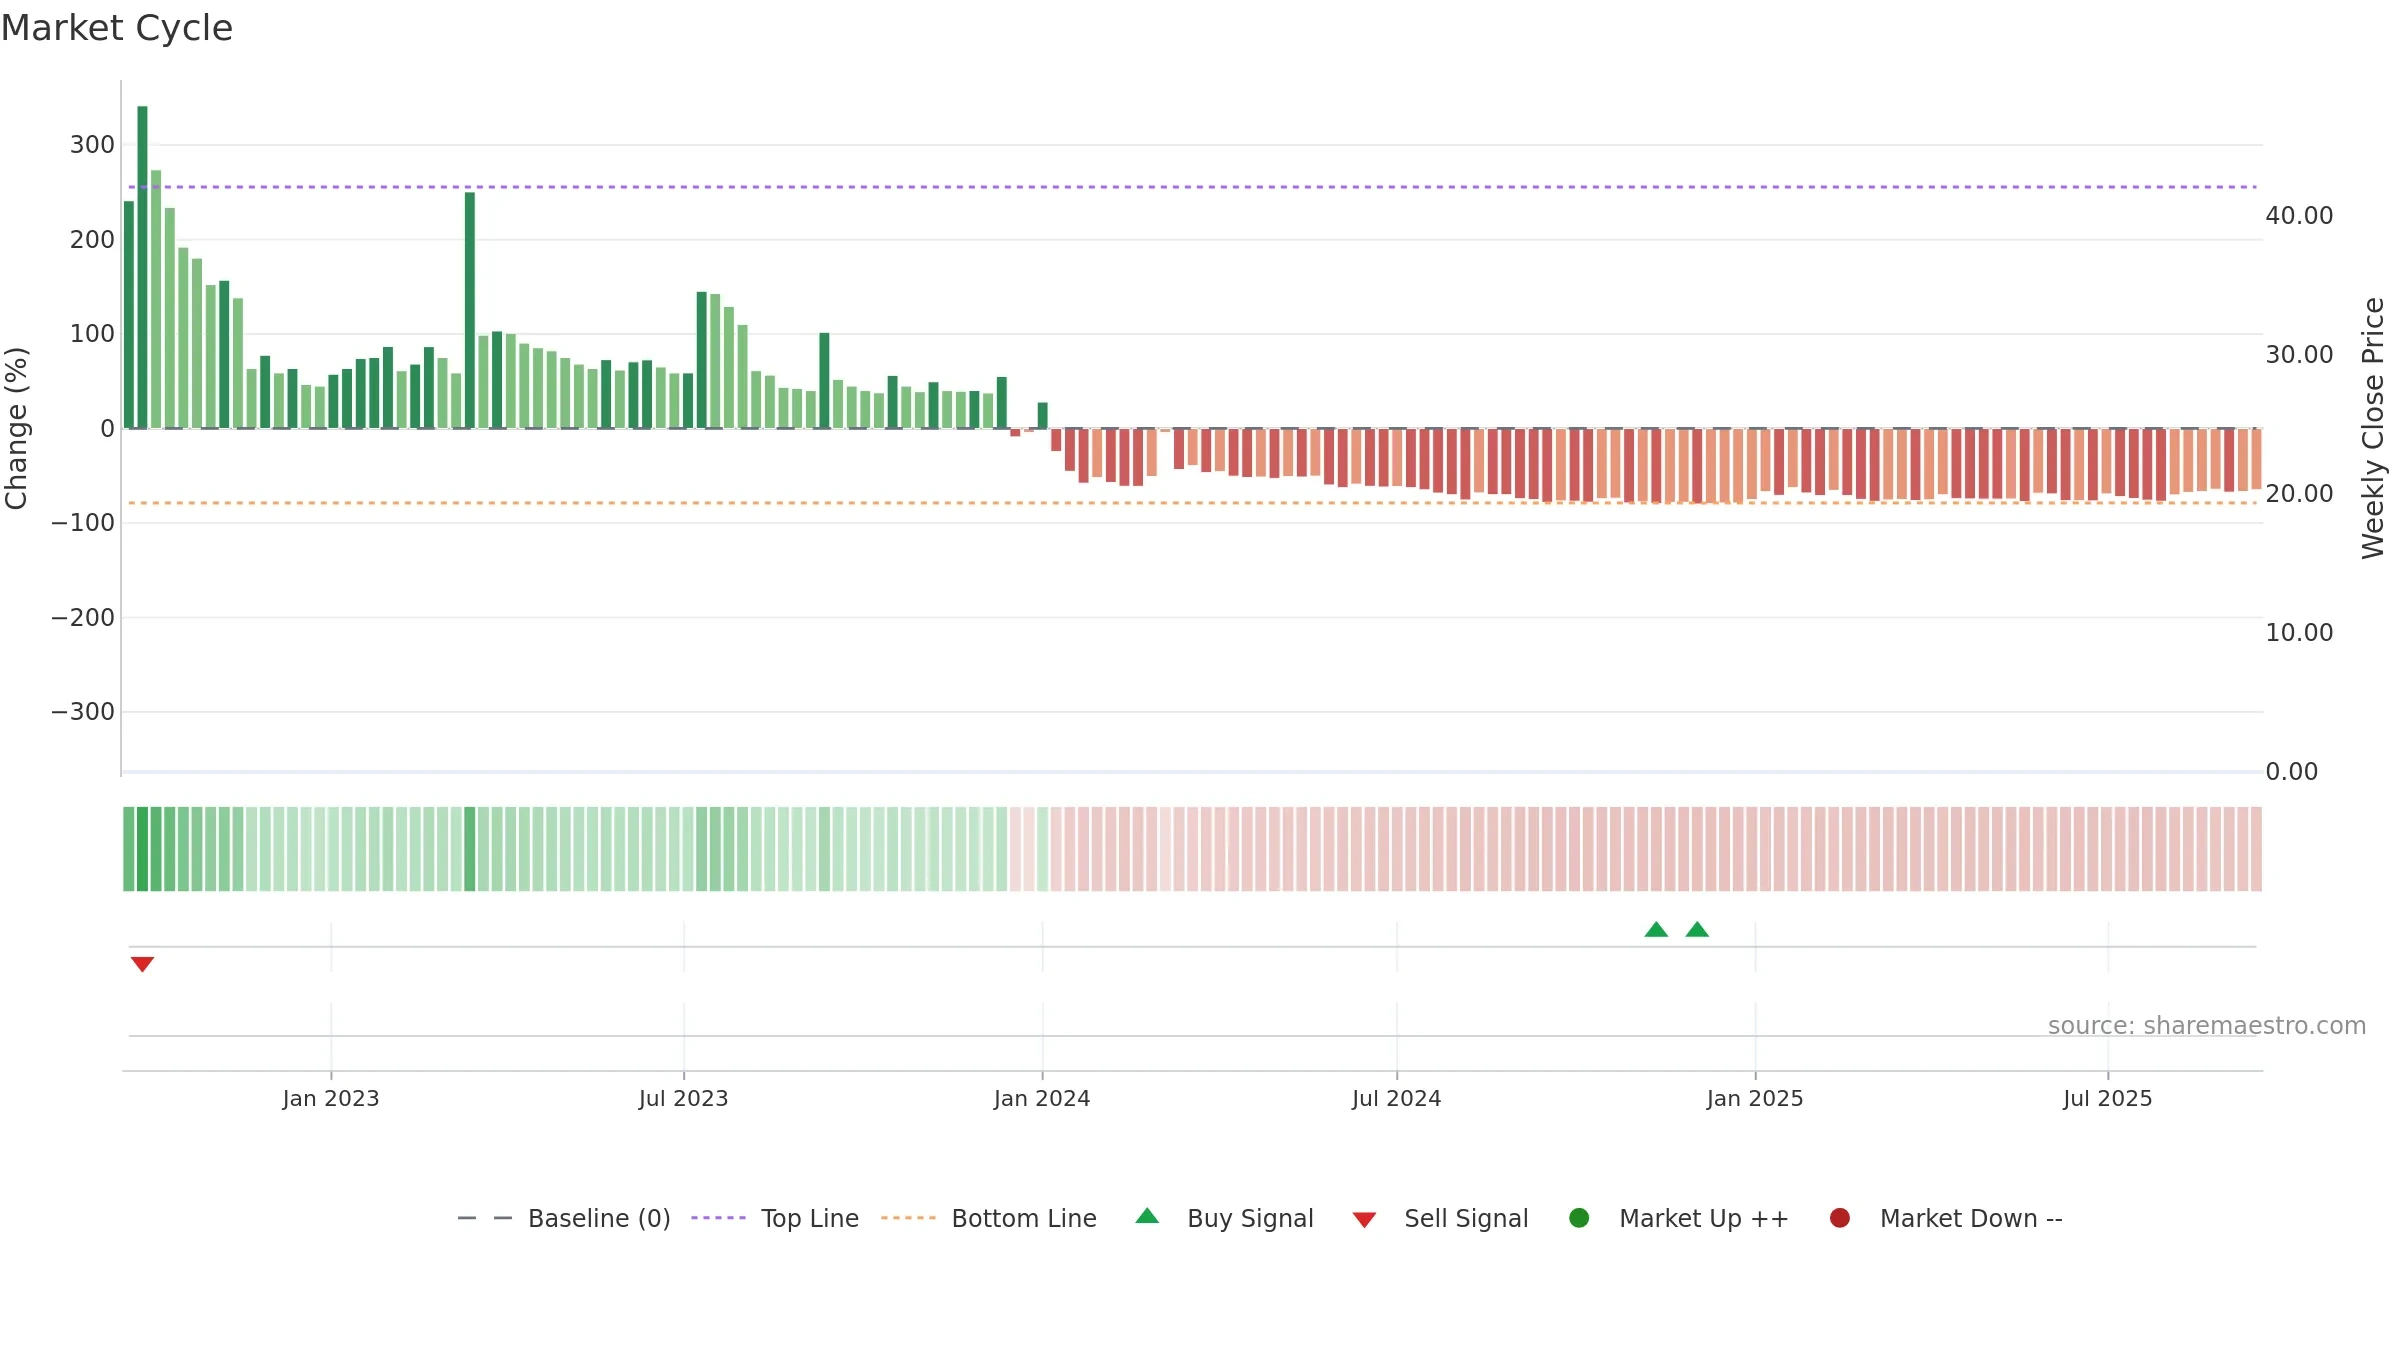Toggle the Market Down -- legend entry
The height and width of the screenshot is (1350, 2400).
[x=1946, y=1218]
